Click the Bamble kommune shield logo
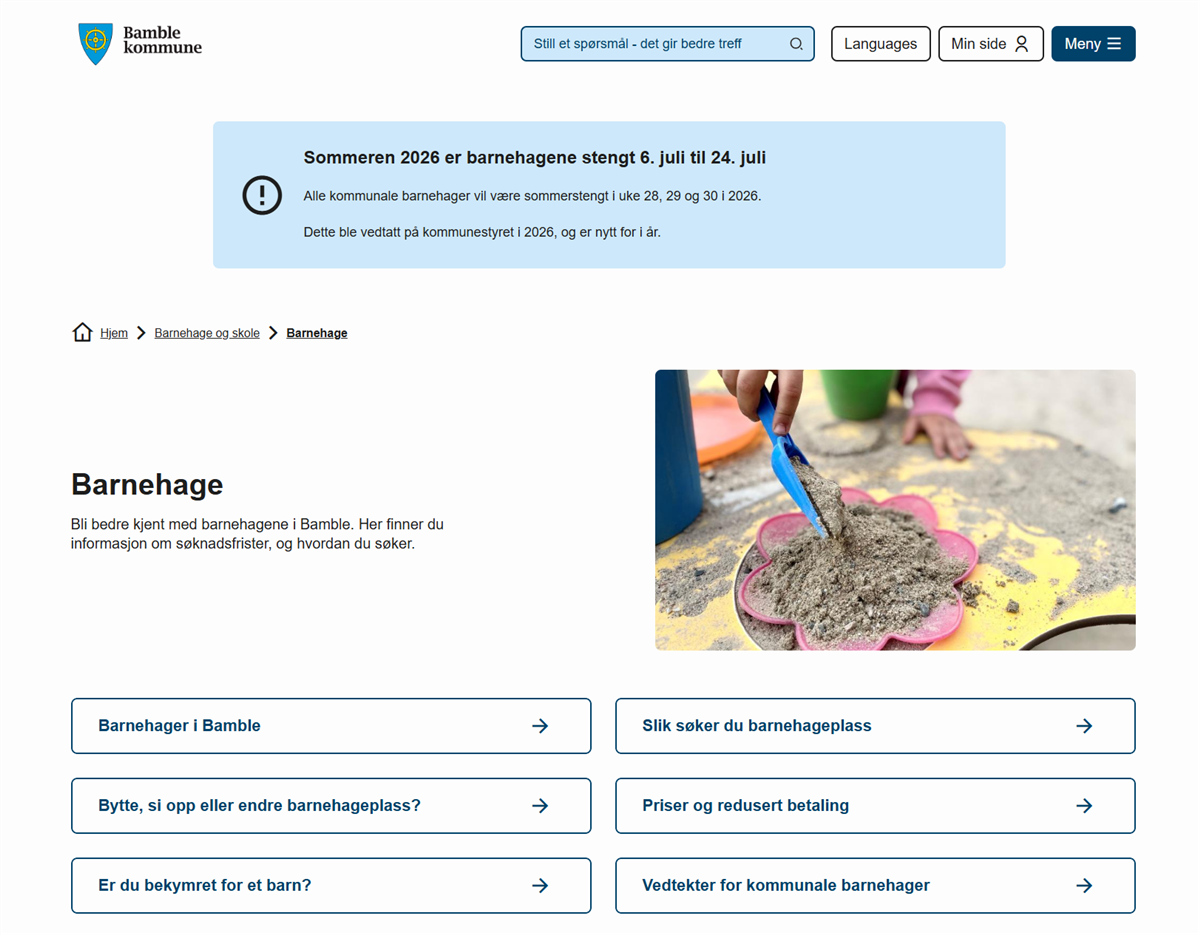Image resolution: width=1200 pixels, height=935 pixels. tap(95, 44)
